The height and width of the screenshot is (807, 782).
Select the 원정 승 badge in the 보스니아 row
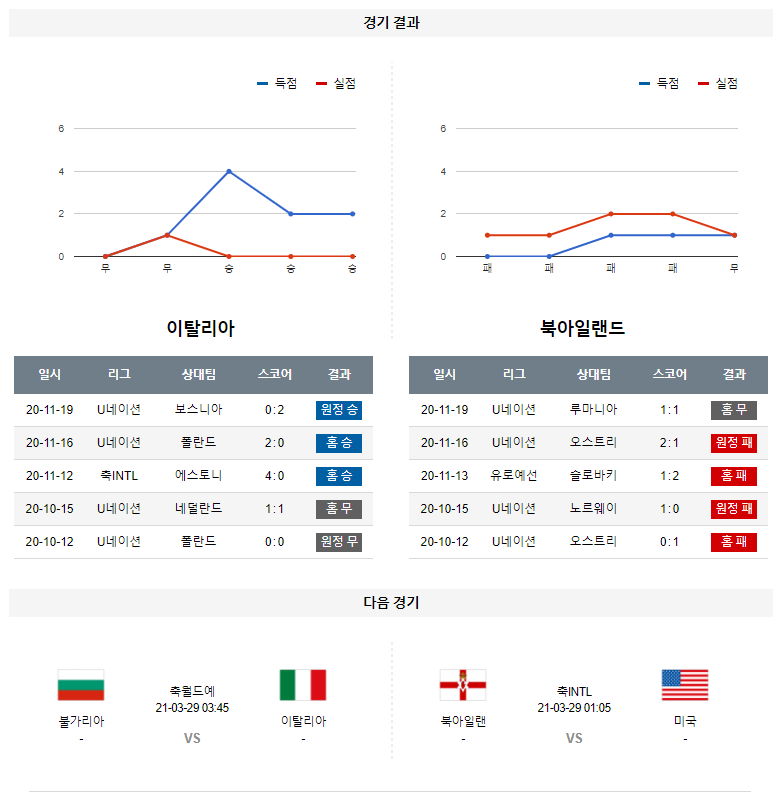pyautogui.click(x=339, y=410)
